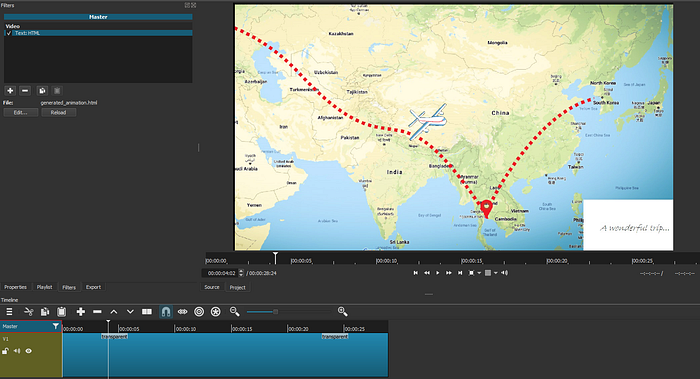Select the transparent clip on V1
The width and height of the screenshot is (700, 379).
point(225,355)
